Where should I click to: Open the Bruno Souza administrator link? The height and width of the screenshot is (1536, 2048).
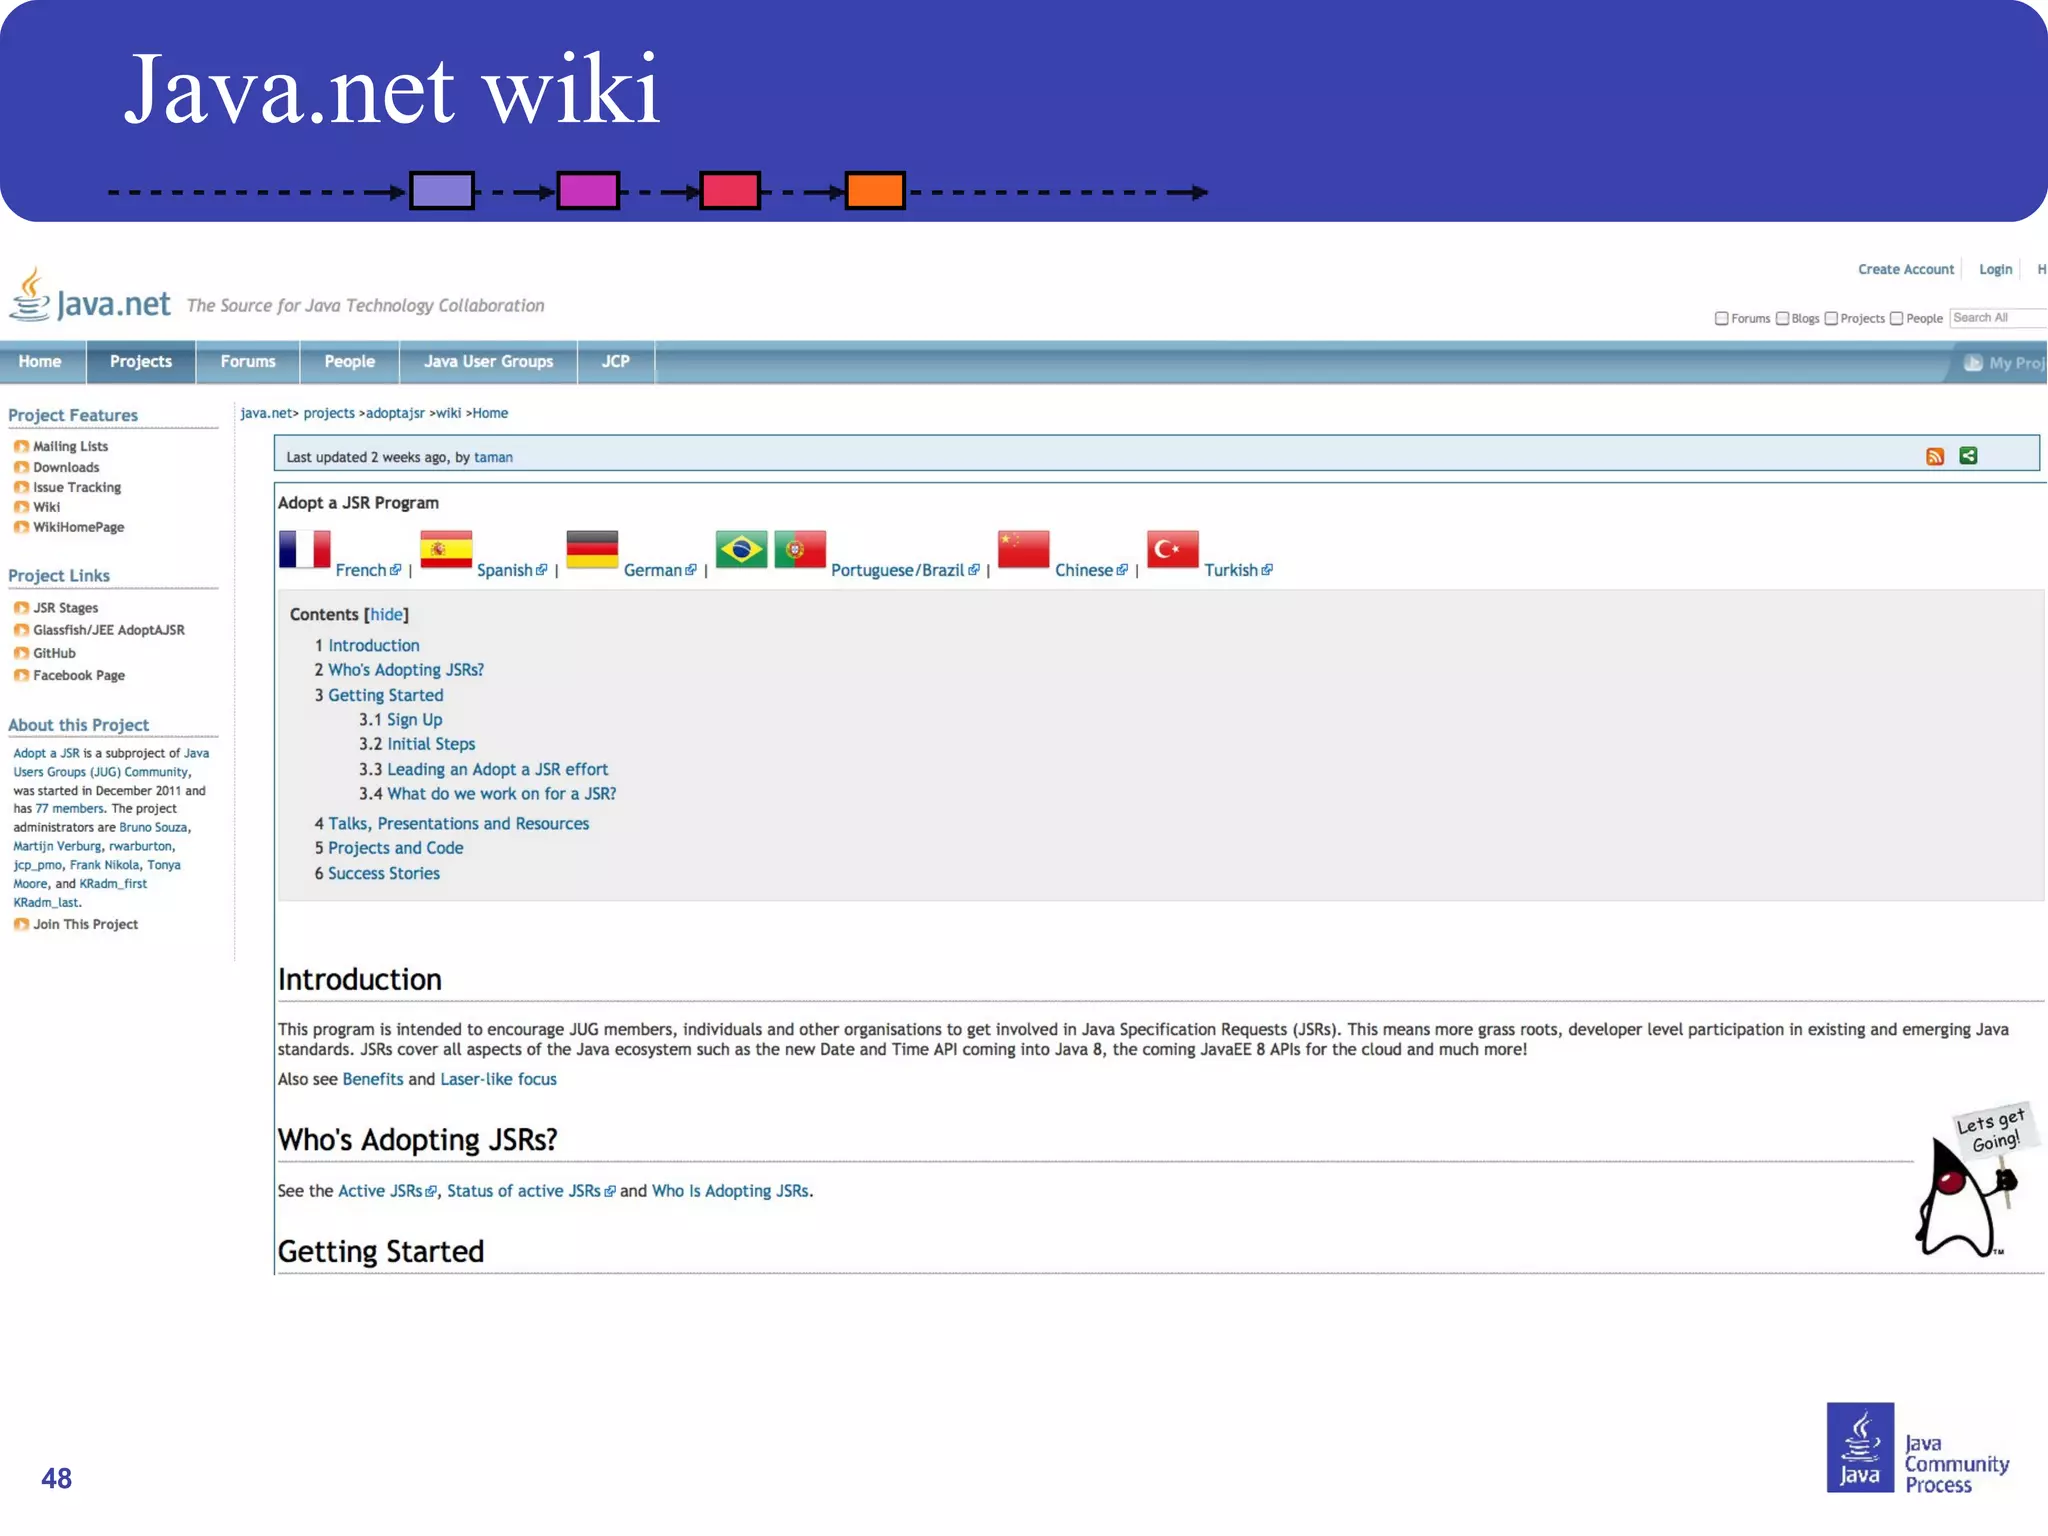pos(153,828)
